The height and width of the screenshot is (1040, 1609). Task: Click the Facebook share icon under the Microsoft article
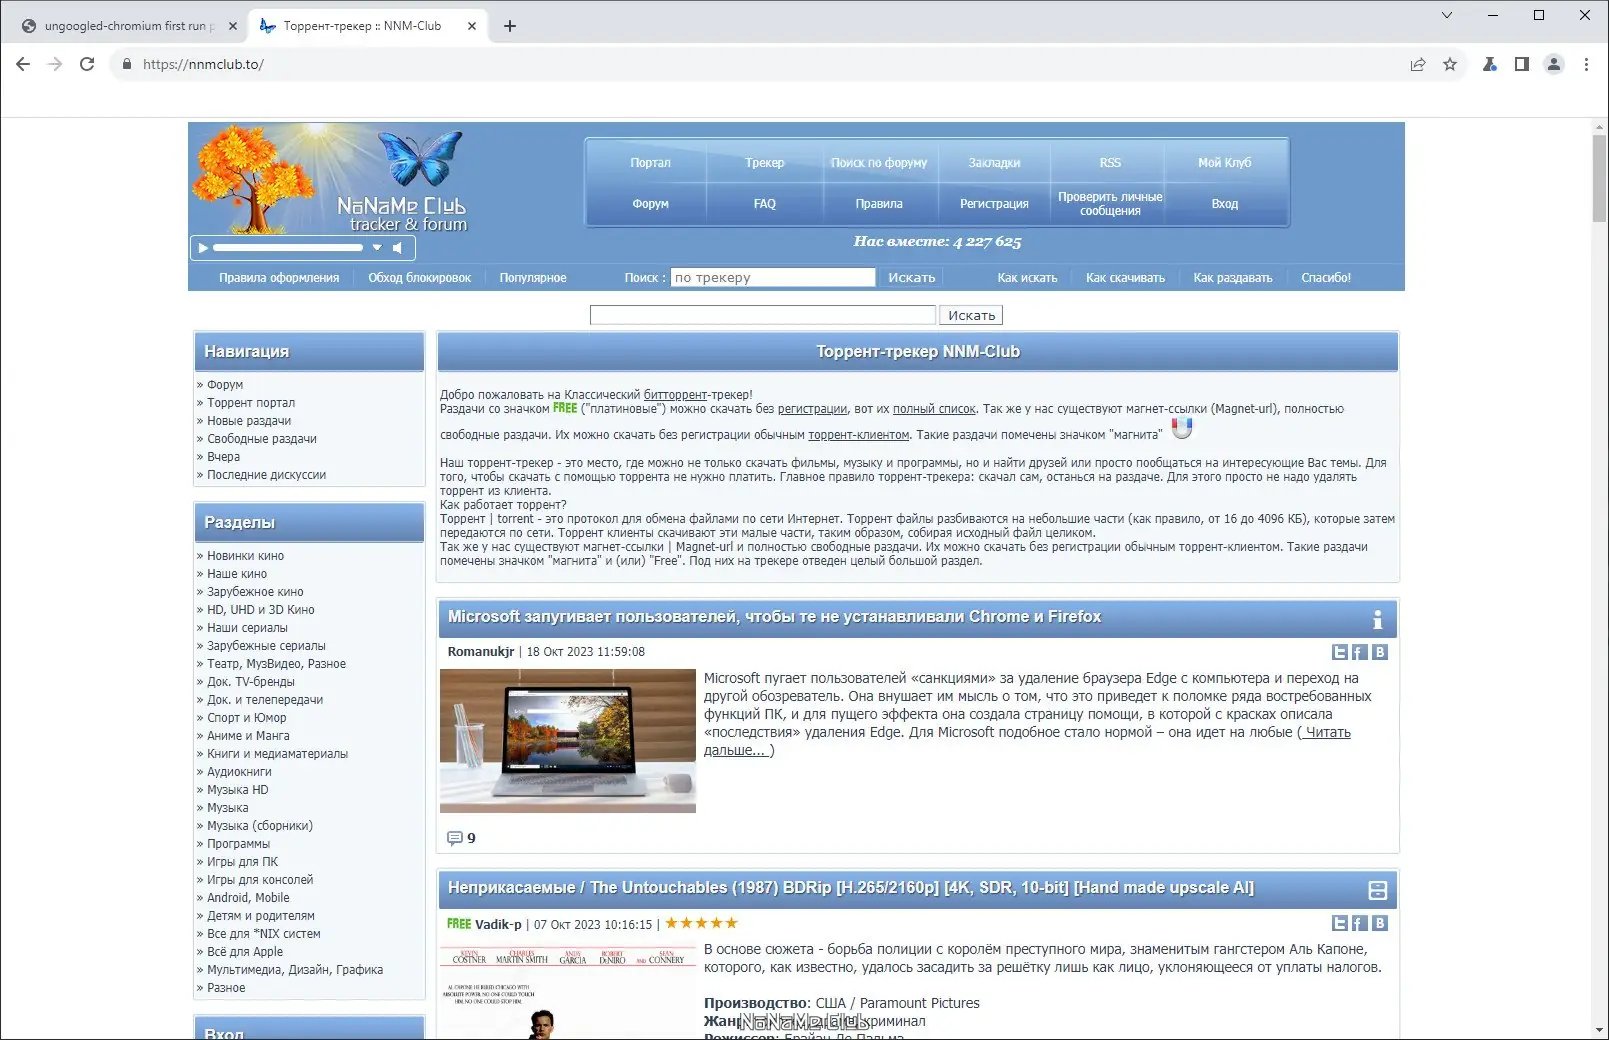pyautogui.click(x=1359, y=652)
